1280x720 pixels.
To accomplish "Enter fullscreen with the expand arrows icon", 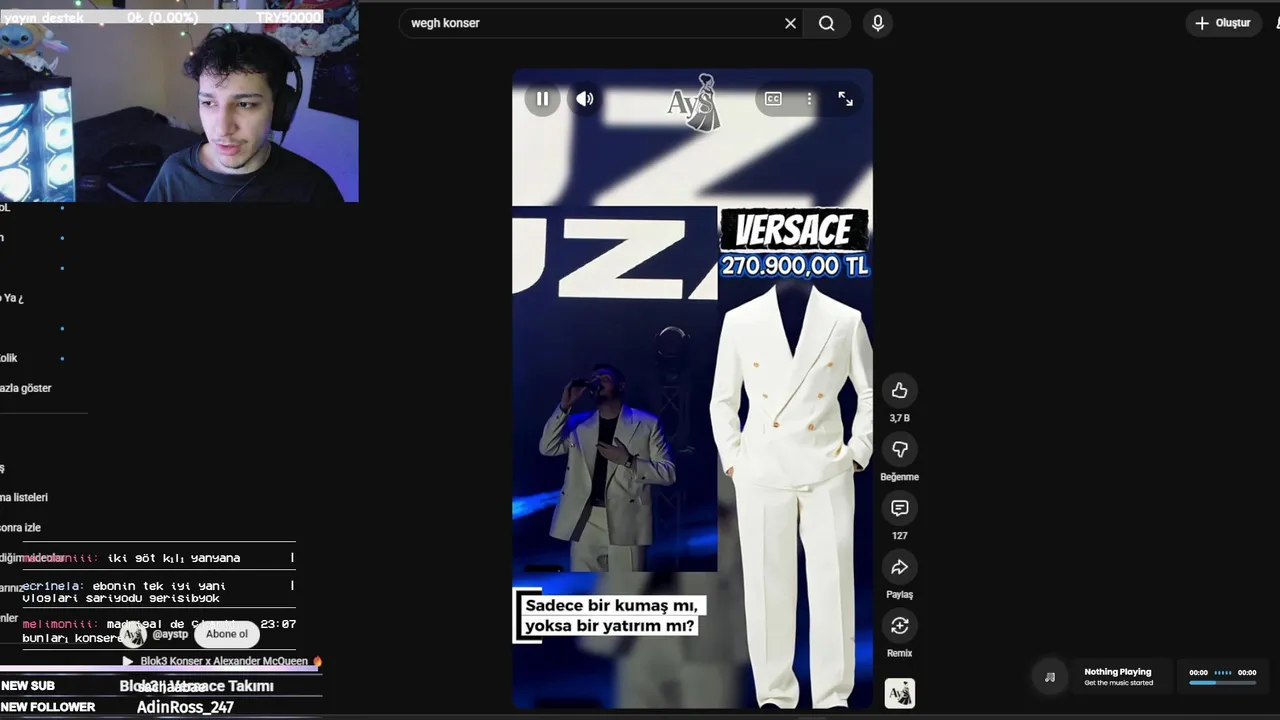I will coord(846,99).
